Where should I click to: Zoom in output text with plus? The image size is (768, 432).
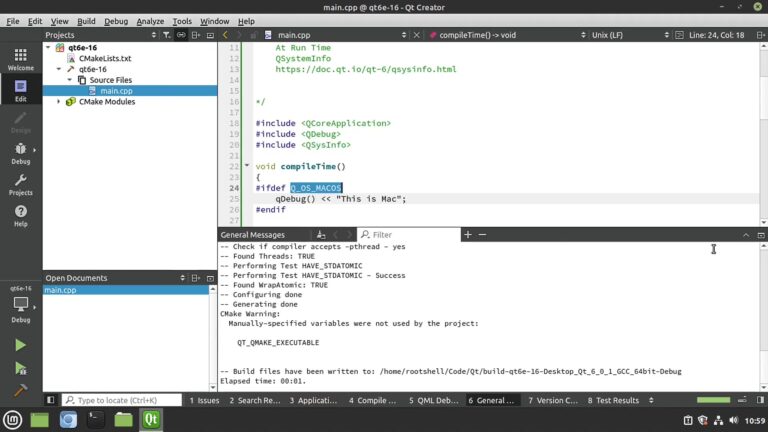468,235
